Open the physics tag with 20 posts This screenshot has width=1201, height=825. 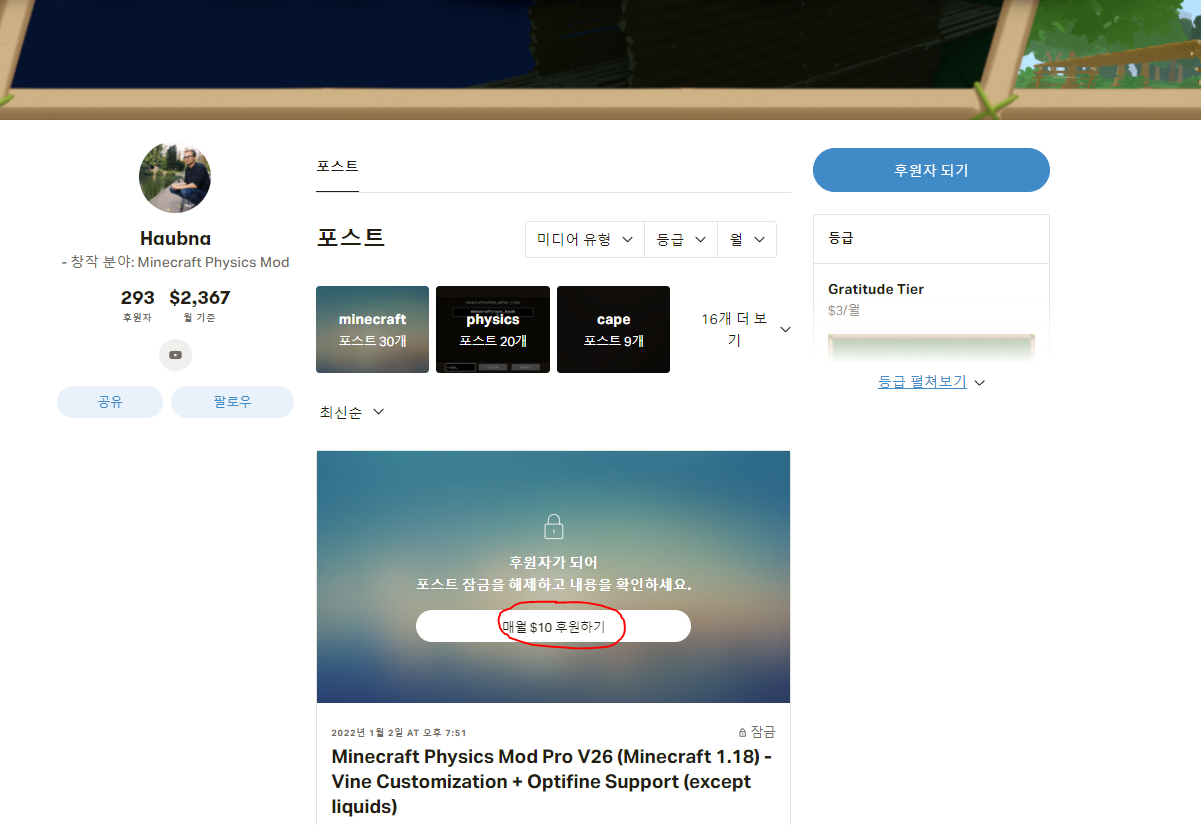(493, 329)
